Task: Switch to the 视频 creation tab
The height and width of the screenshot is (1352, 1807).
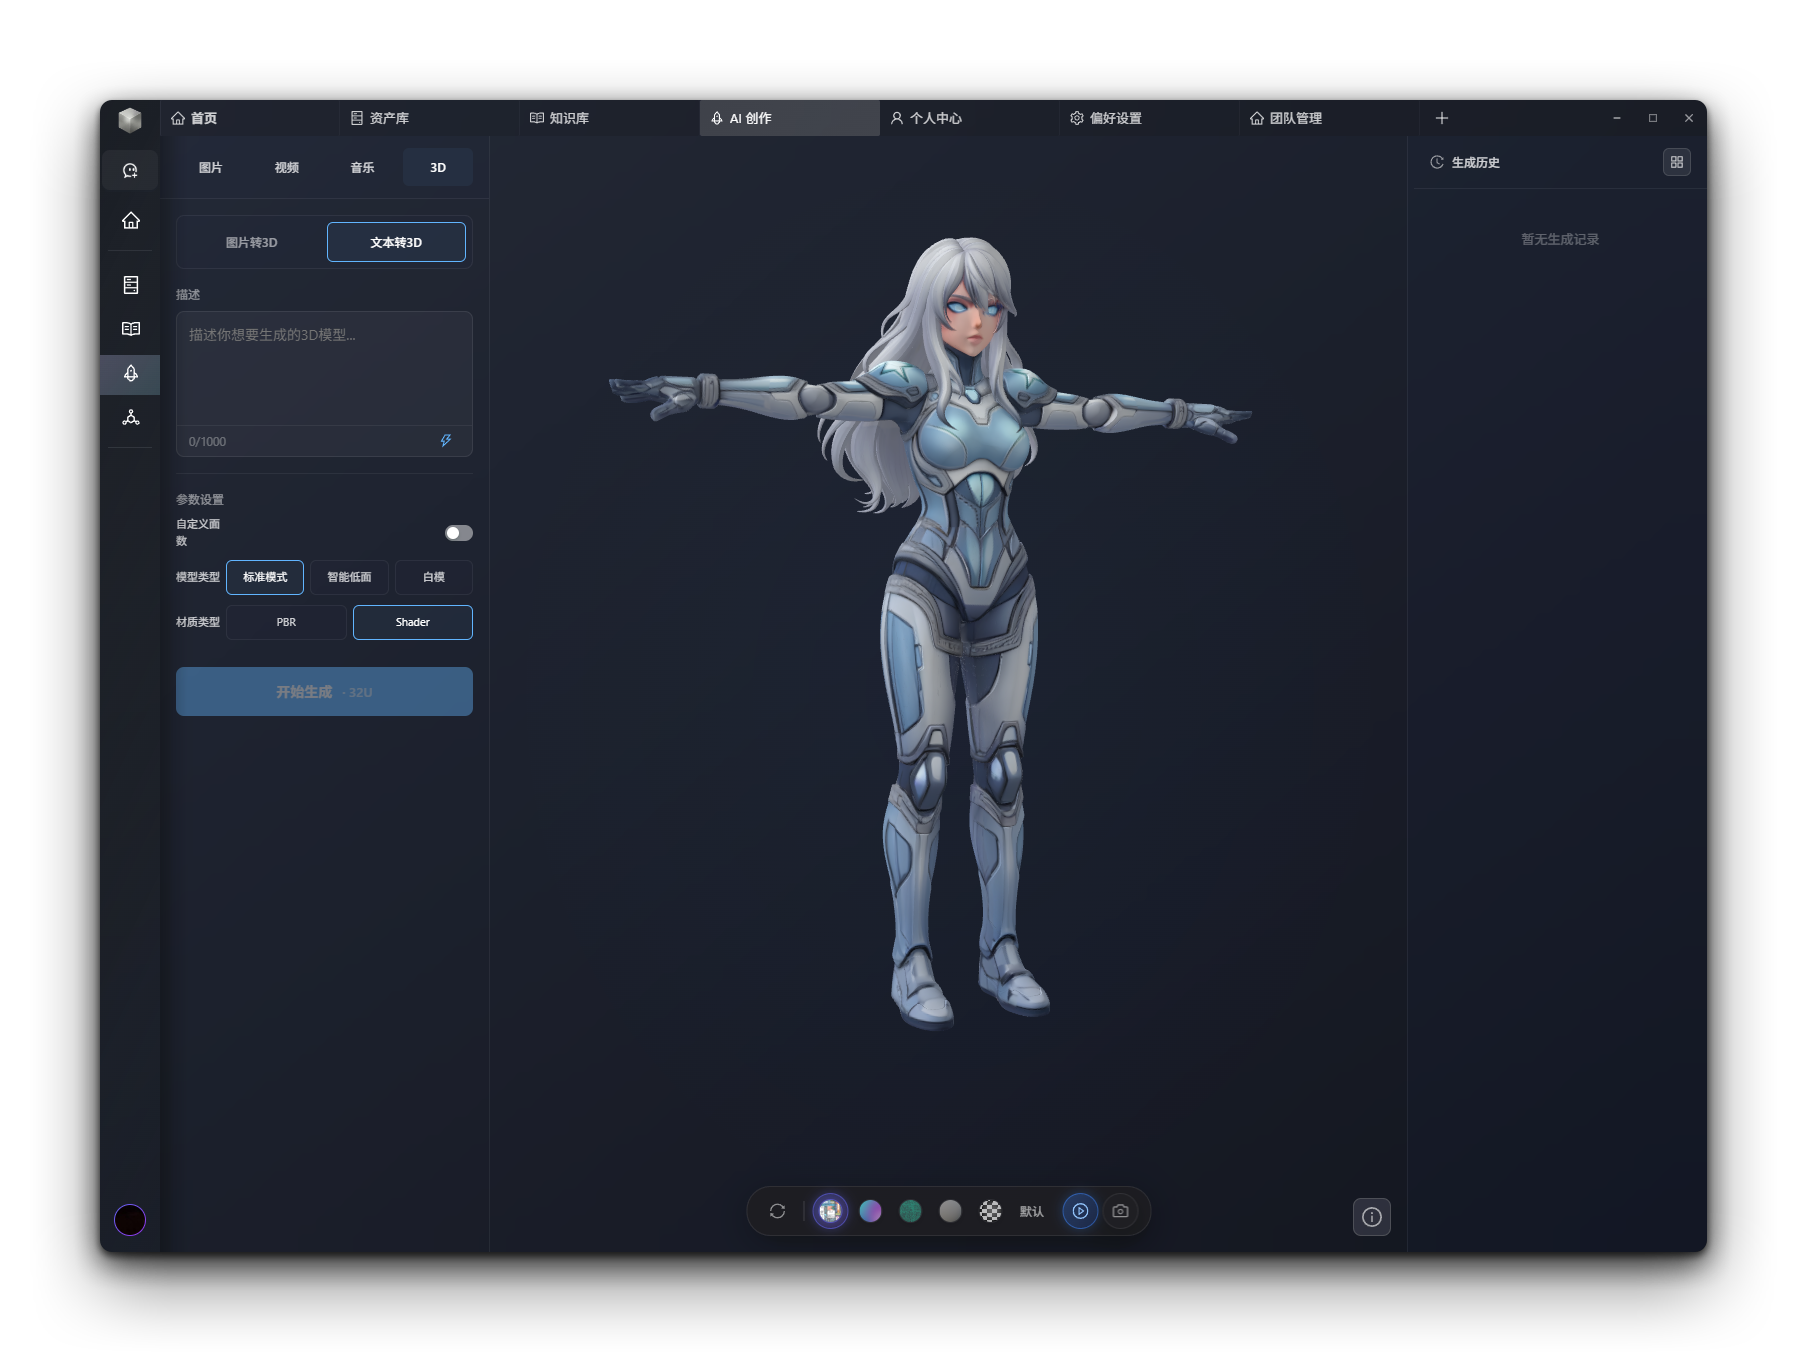Action: coord(286,167)
